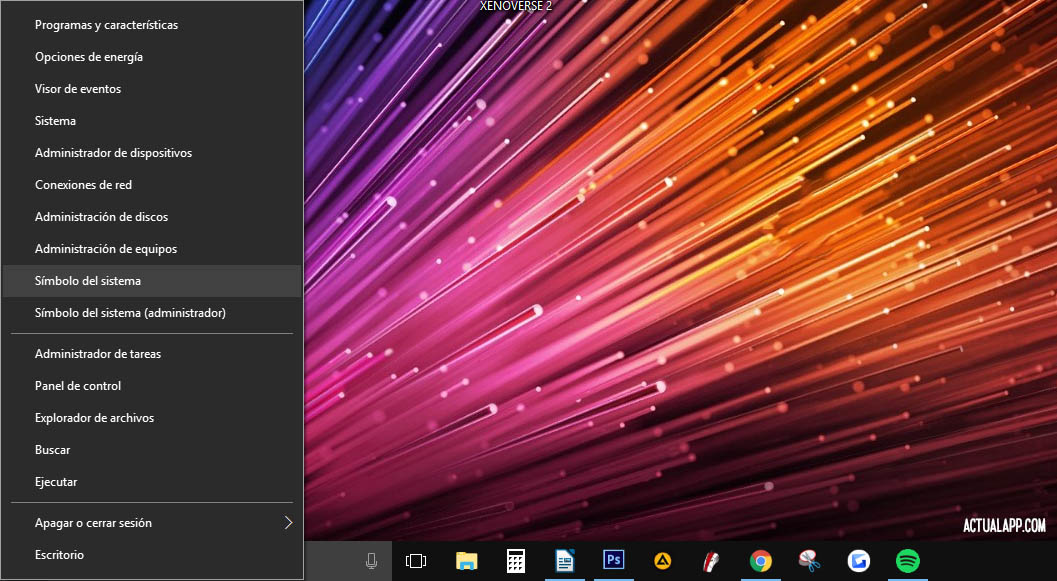Open Administración de discos
The height and width of the screenshot is (581, 1057).
coord(152,217)
